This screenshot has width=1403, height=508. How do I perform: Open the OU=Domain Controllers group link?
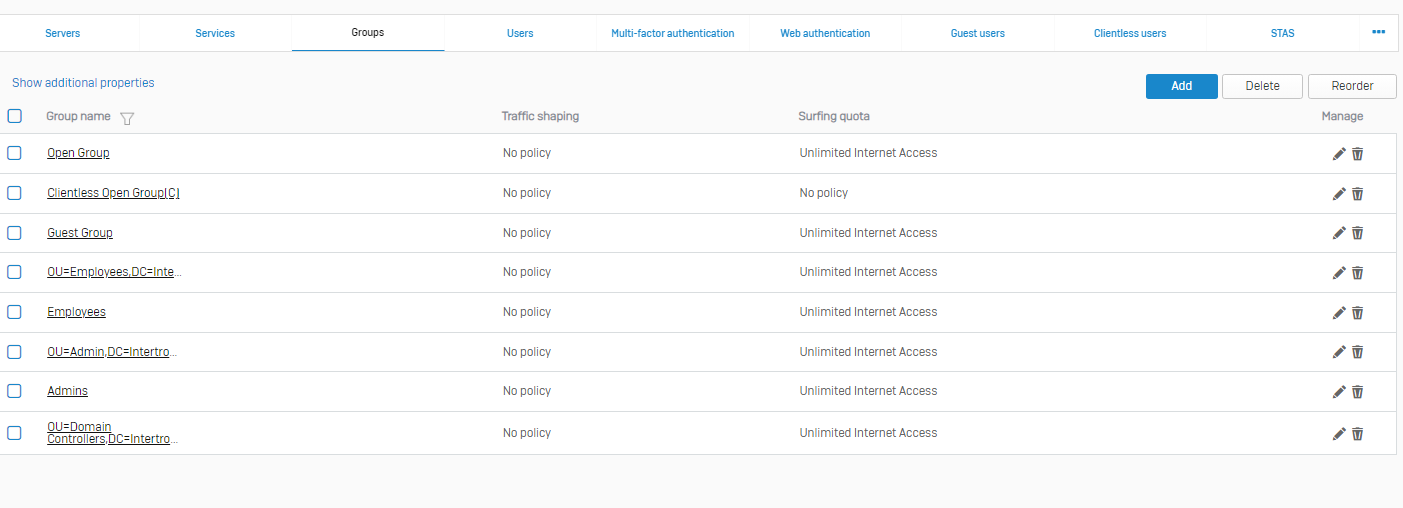pos(112,433)
